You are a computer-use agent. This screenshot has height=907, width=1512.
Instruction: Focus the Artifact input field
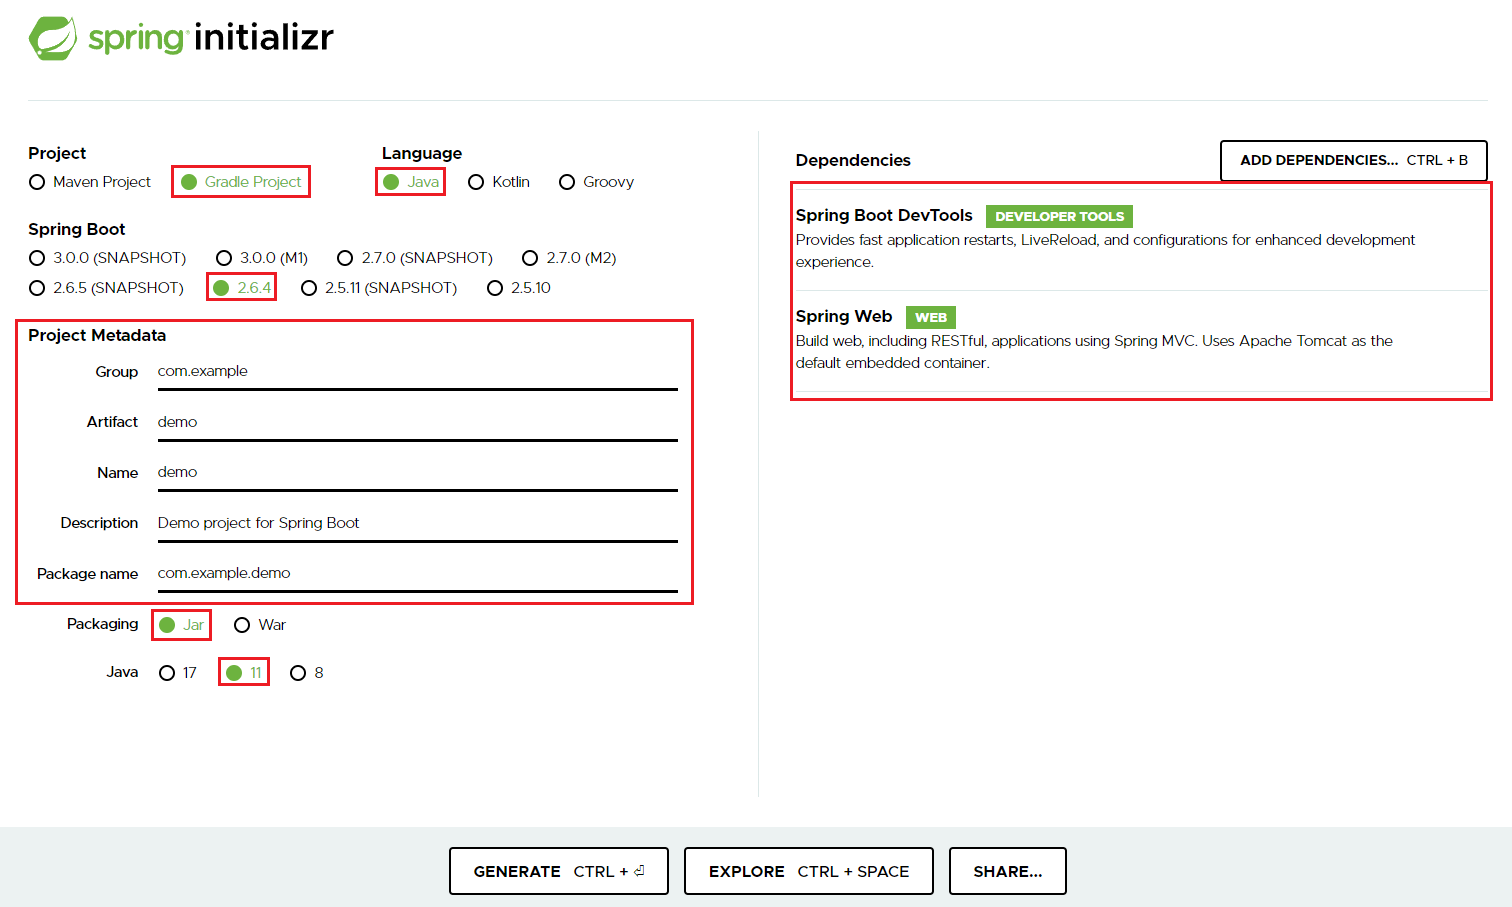pyautogui.click(x=418, y=423)
